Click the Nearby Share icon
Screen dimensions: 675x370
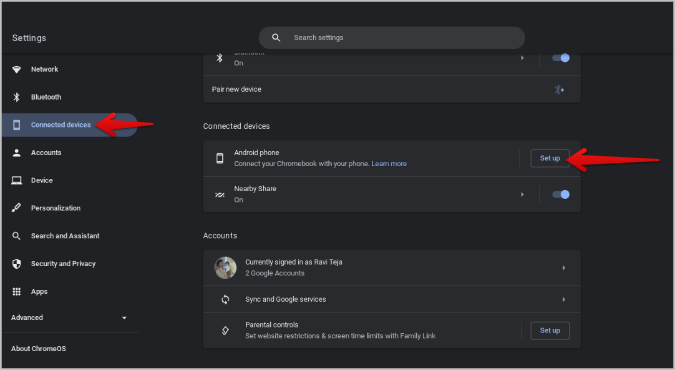220,195
